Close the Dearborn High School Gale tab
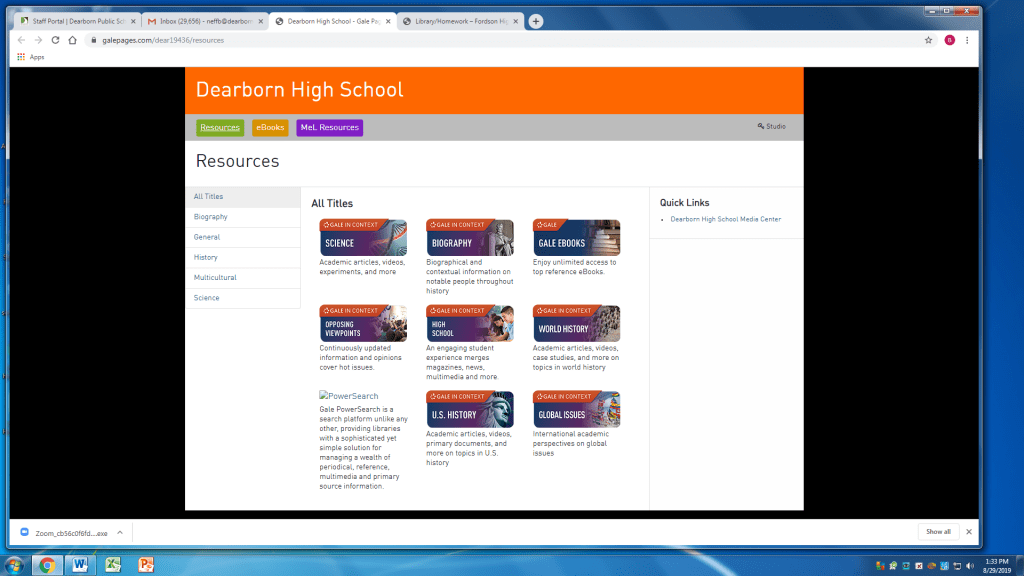The width and height of the screenshot is (1024, 576). pyautogui.click(x=388, y=21)
